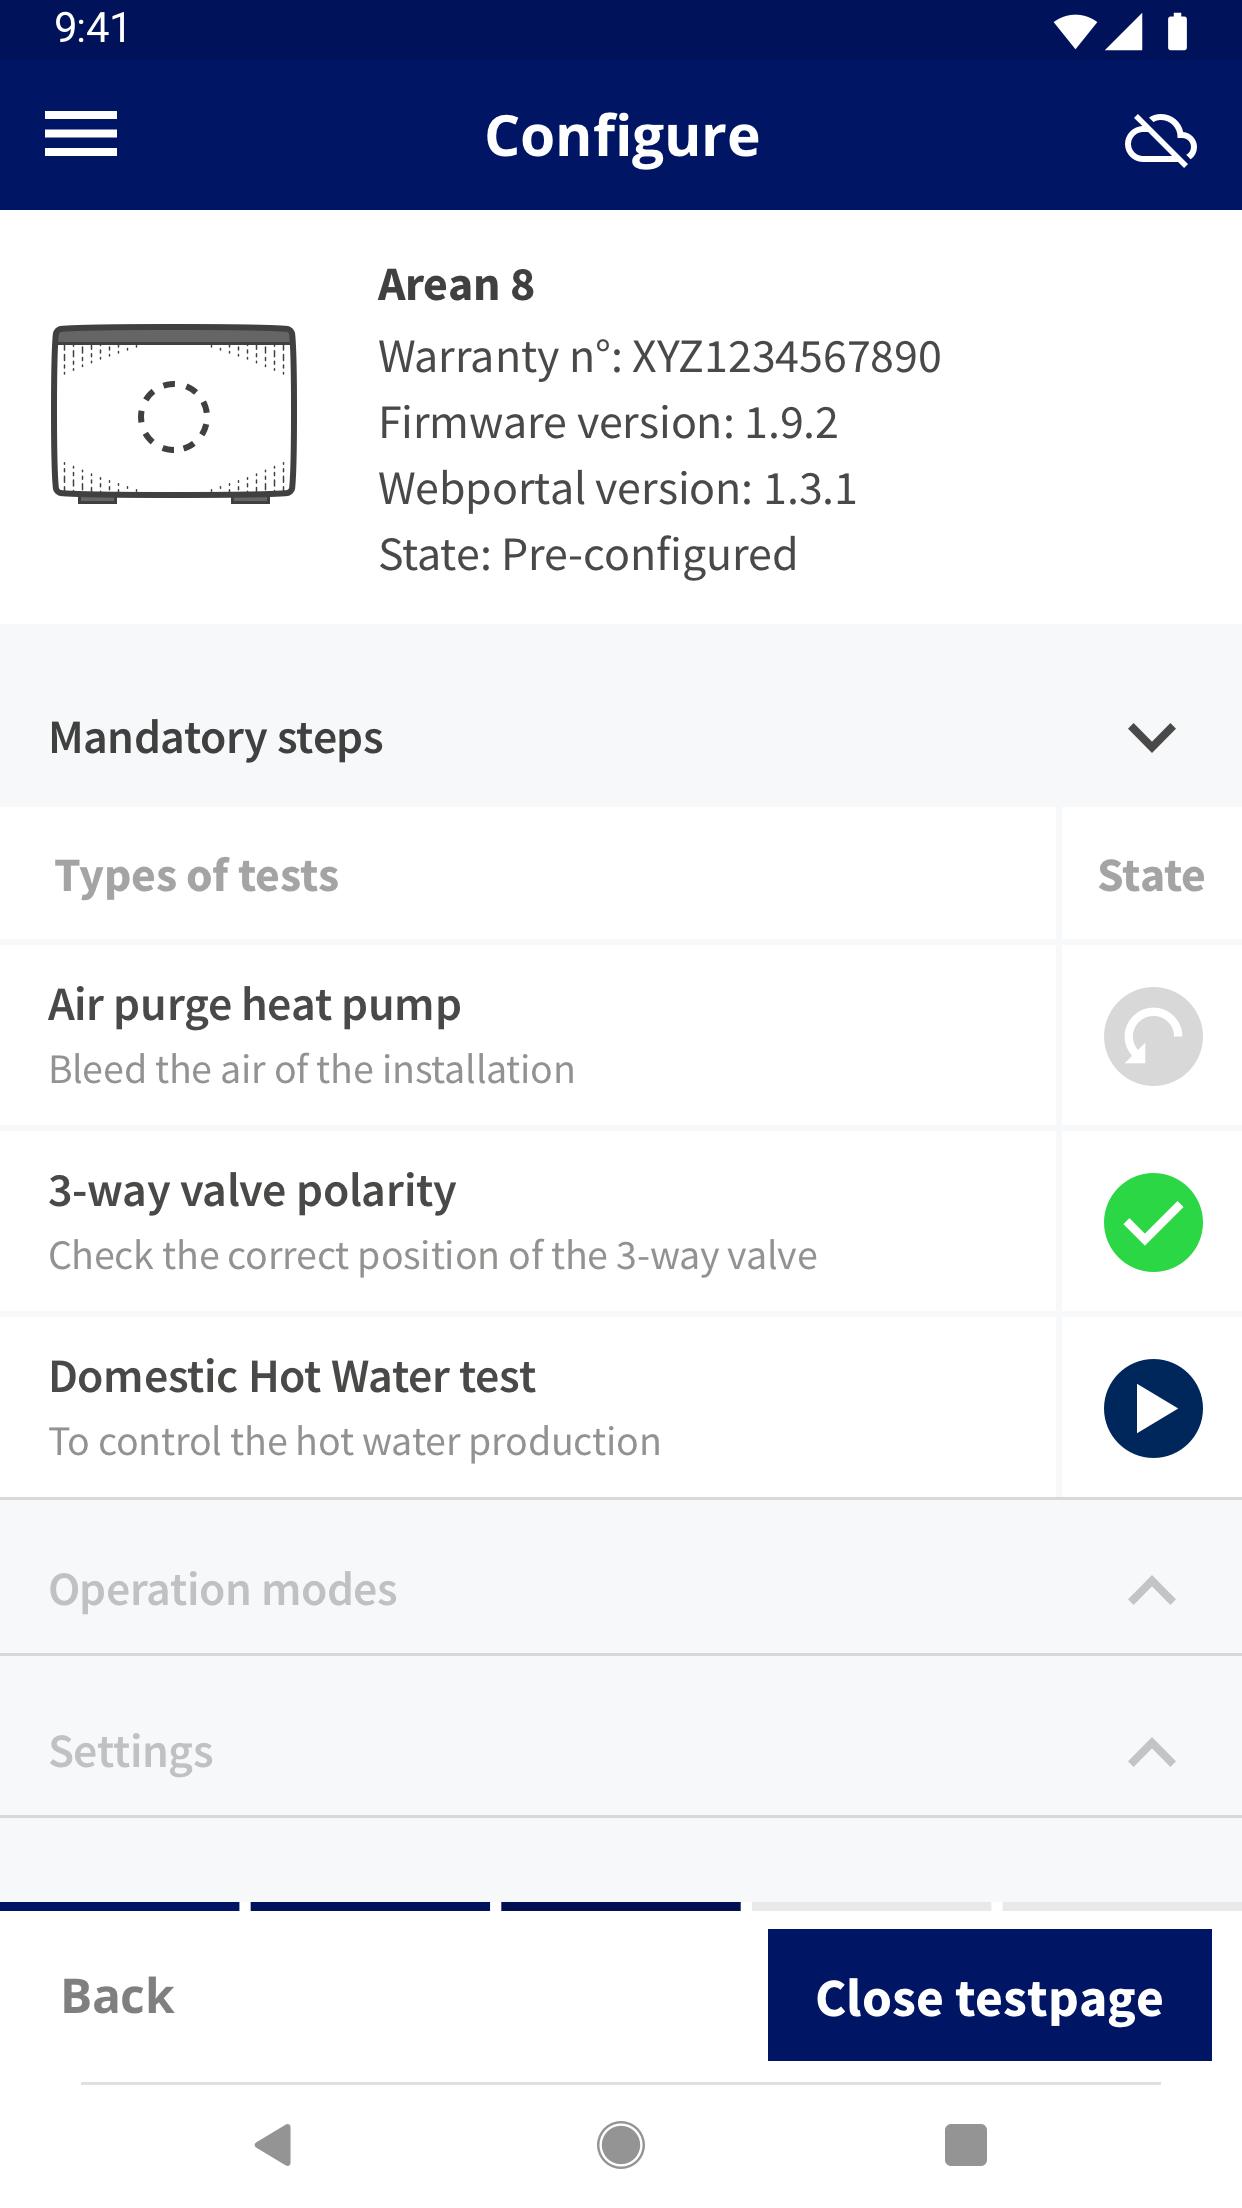Image resolution: width=1242 pixels, height=2208 pixels.
Task: Click the Close testpage button
Action: pyautogui.click(x=990, y=1995)
